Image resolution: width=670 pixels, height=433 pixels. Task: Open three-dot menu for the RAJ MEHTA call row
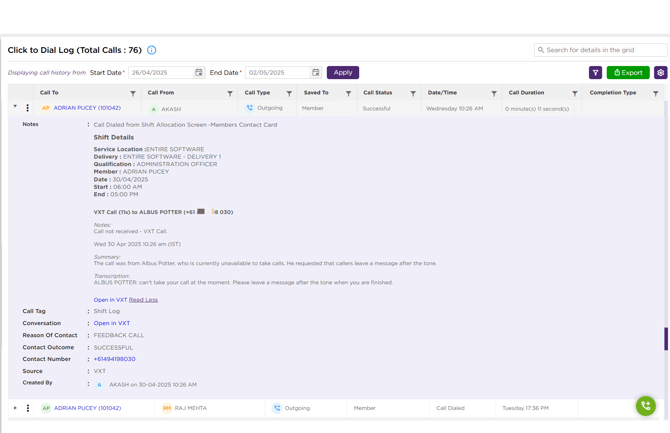[28, 408]
